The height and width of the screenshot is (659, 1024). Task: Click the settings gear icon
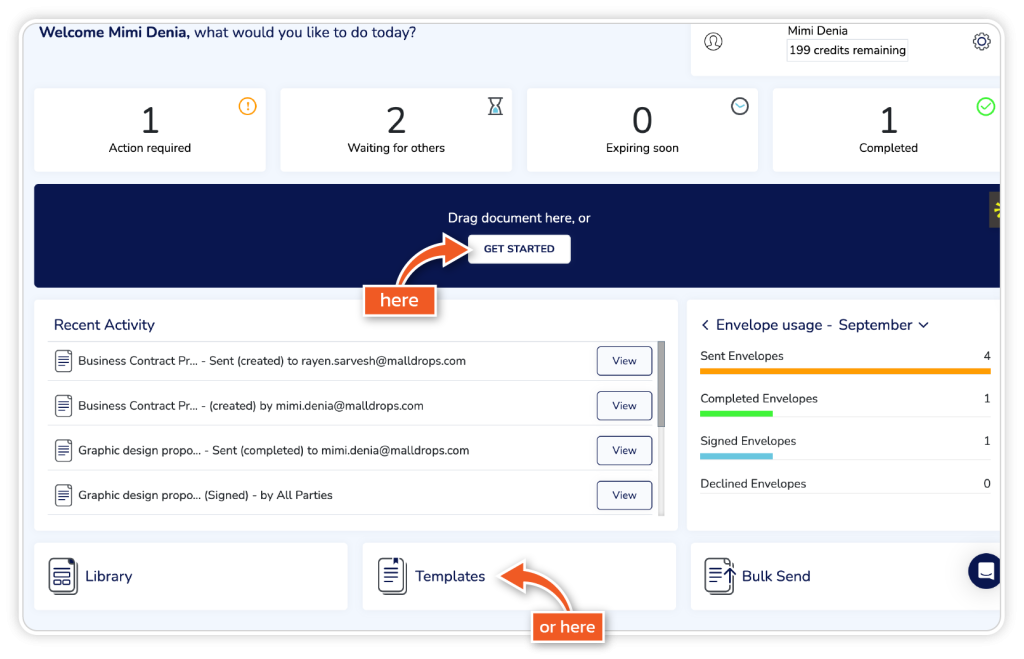[981, 42]
